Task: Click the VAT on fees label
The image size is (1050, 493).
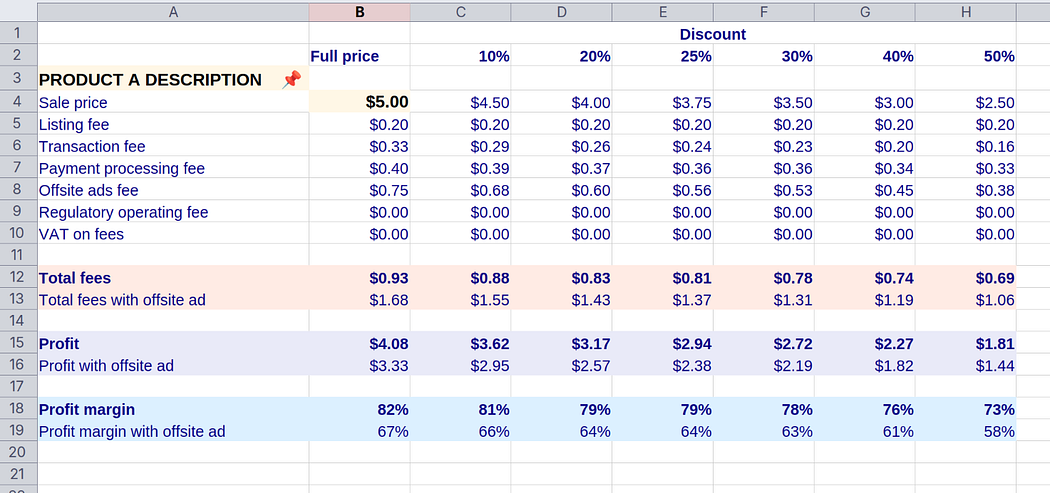Action: point(81,234)
